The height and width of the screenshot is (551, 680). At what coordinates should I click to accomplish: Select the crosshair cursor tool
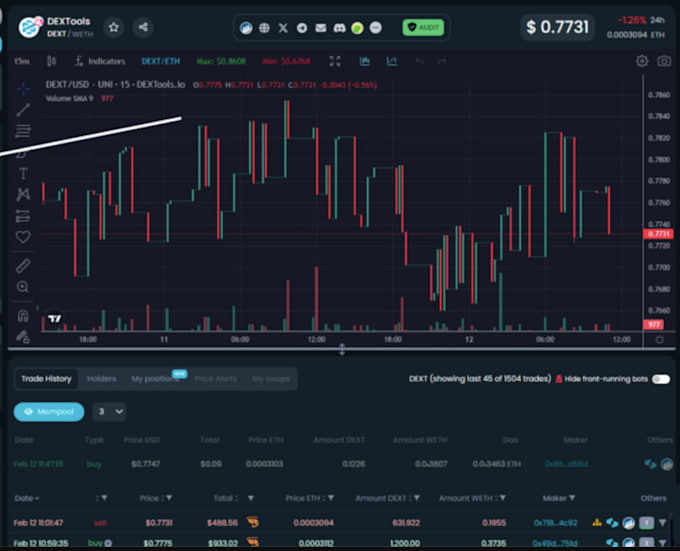pyautogui.click(x=23, y=89)
